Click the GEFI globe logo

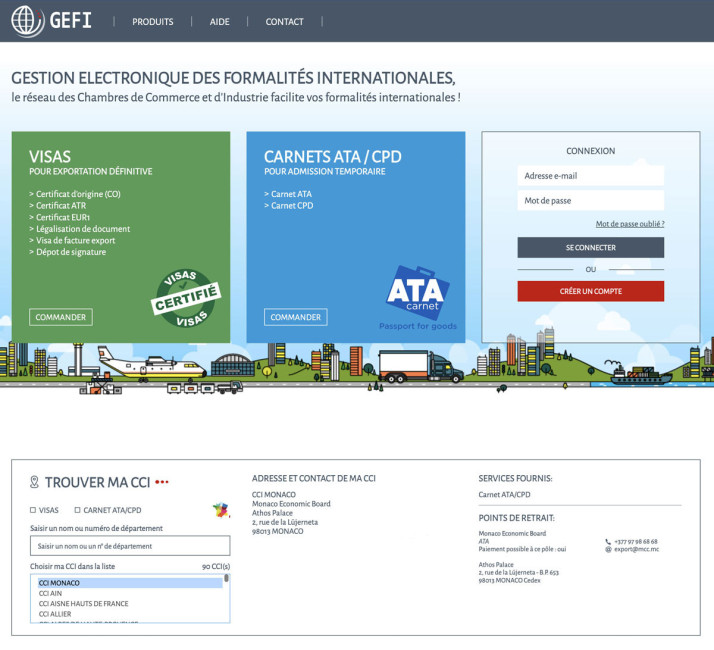pos(27,20)
